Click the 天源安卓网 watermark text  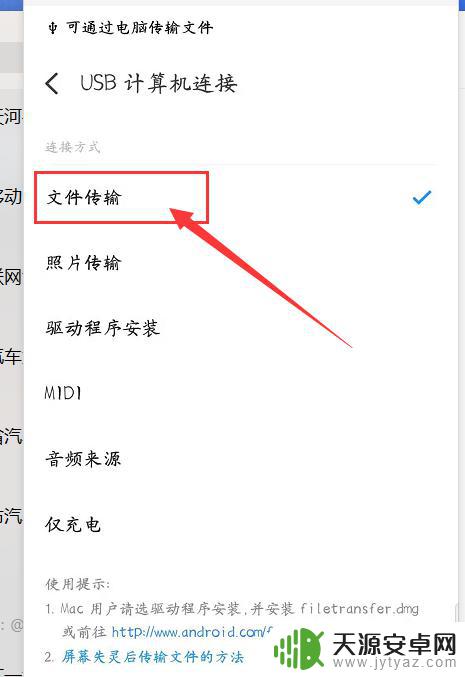(394, 645)
